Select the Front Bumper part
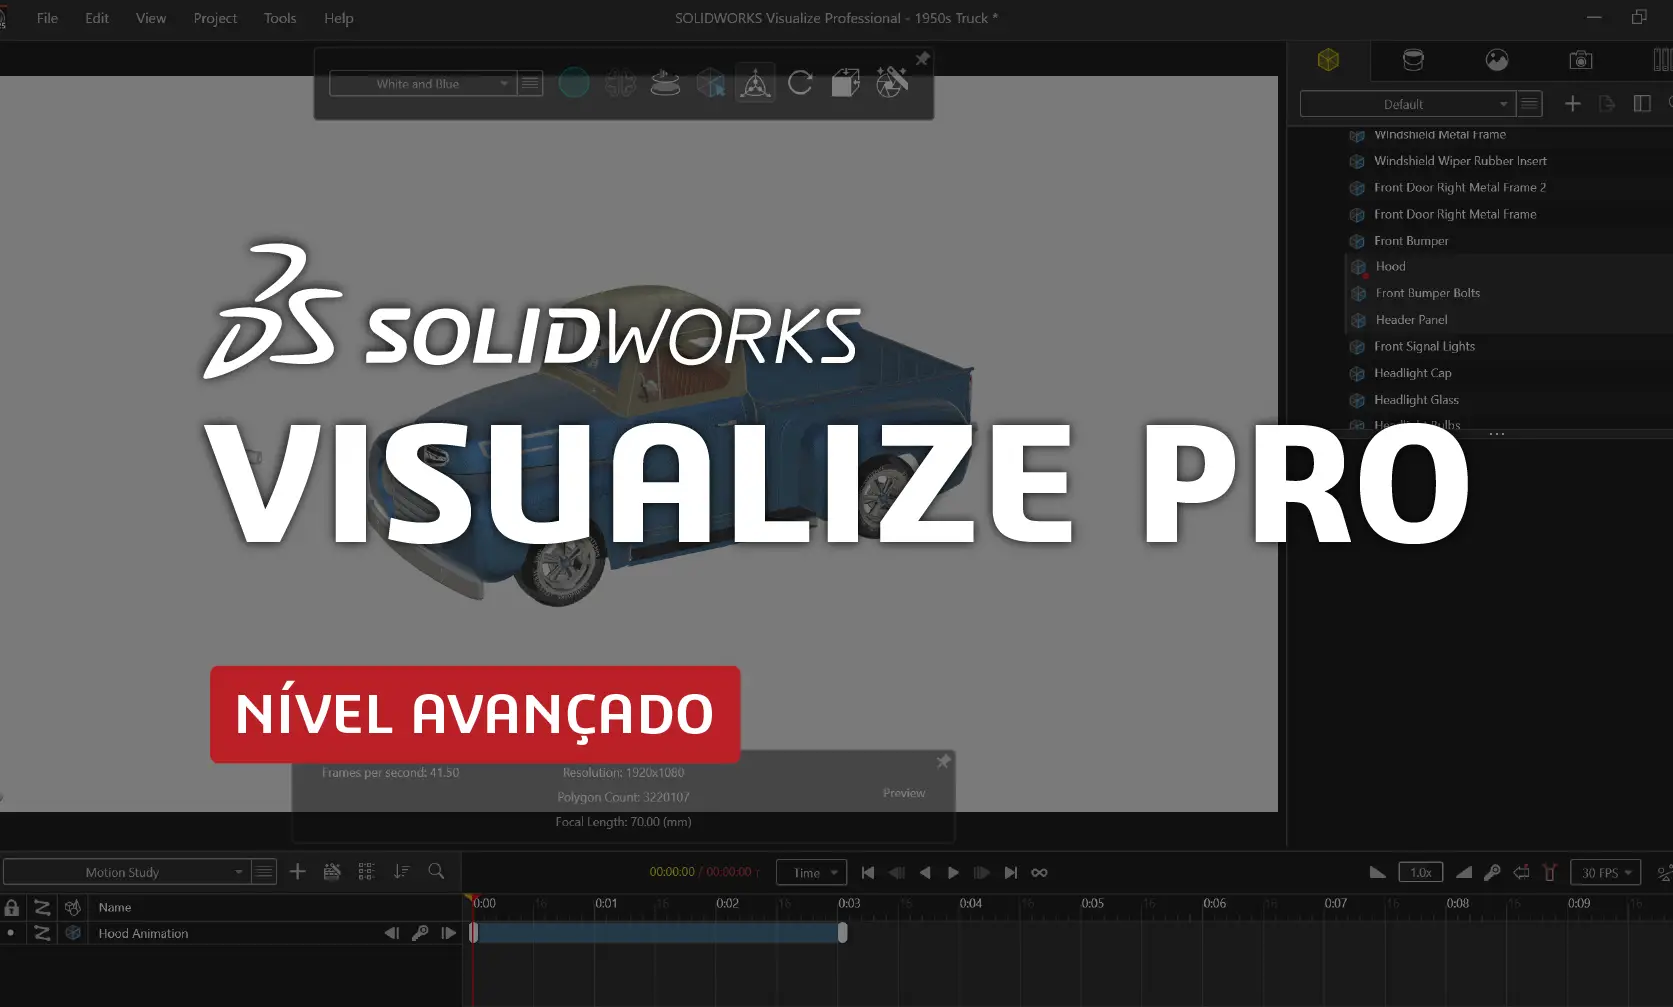The height and width of the screenshot is (1007, 1673). click(x=1411, y=241)
